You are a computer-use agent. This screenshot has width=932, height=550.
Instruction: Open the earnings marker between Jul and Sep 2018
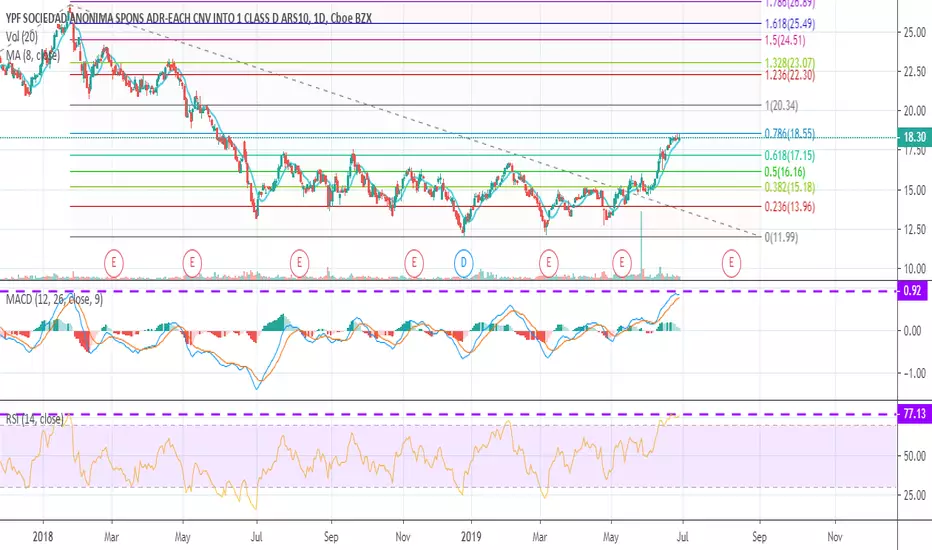(299, 262)
